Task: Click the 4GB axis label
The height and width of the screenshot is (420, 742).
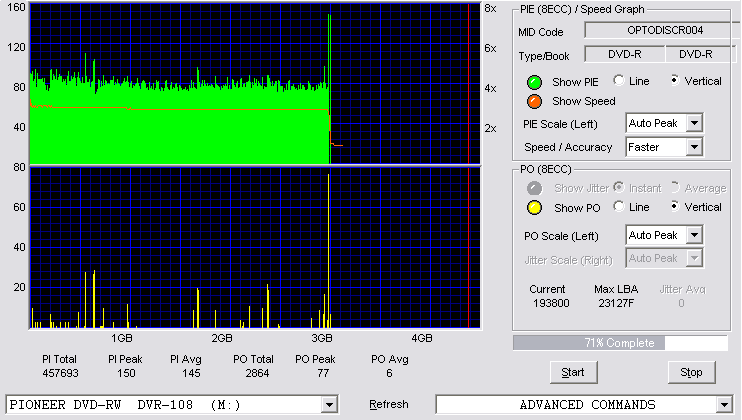Action: (422, 338)
